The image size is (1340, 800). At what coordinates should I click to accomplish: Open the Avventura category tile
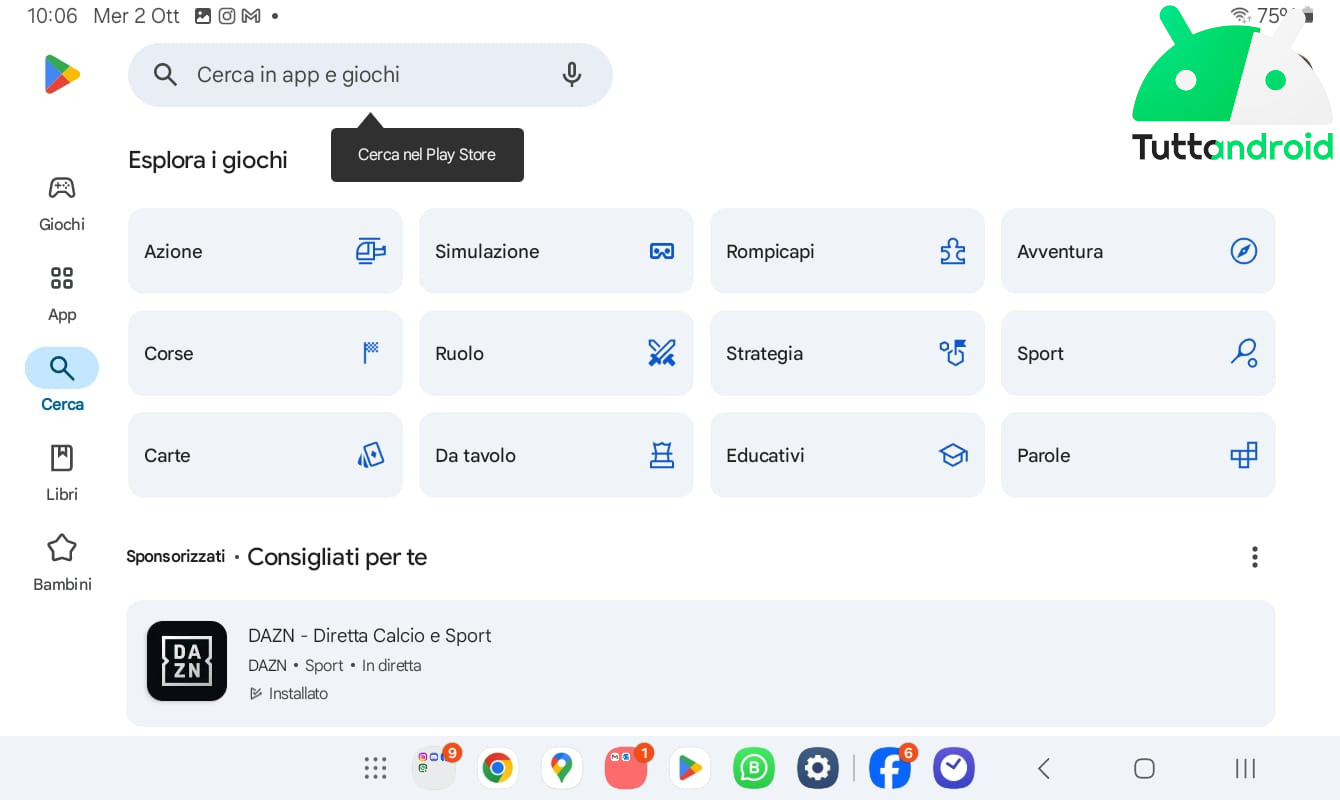(1138, 251)
